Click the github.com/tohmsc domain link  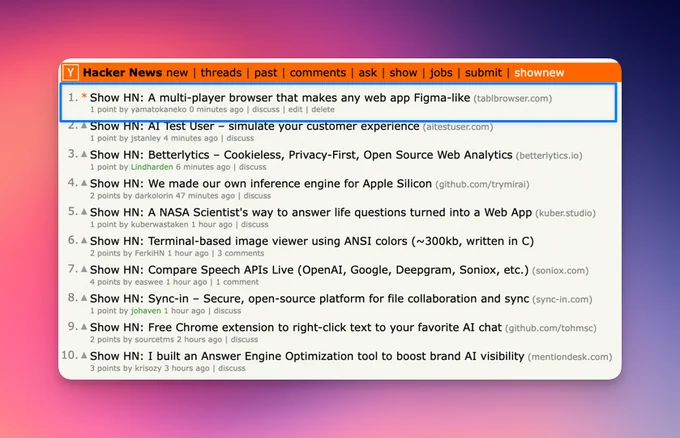551,328
